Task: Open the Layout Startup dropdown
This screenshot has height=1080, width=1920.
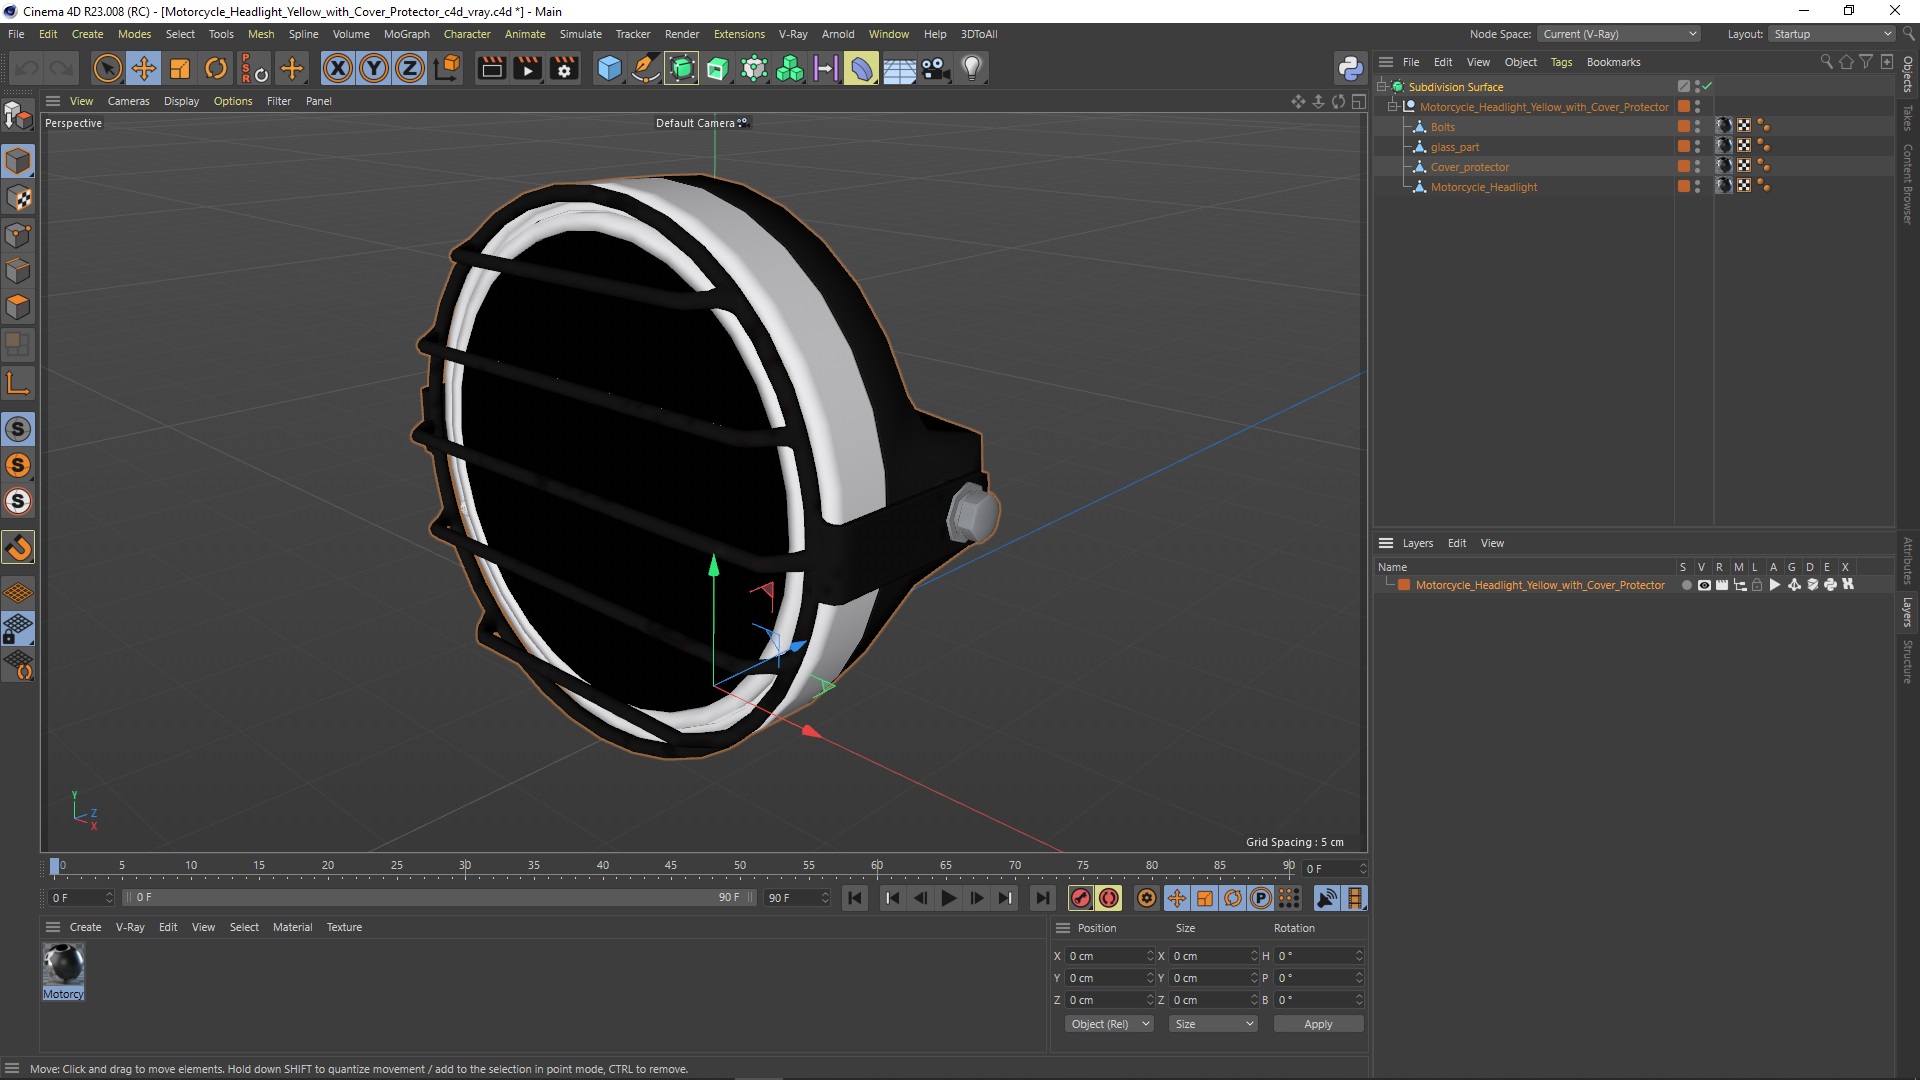Action: pyautogui.click(x=1832, y=34)
